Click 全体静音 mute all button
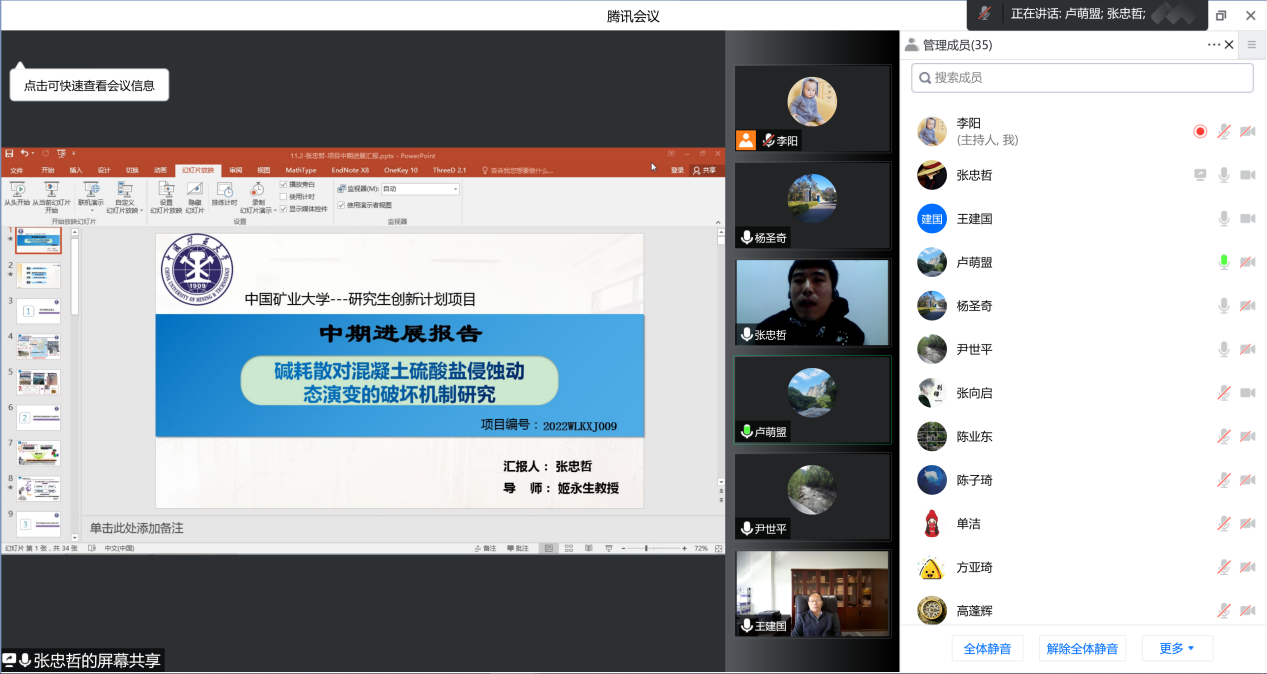Image resolution: width=1267 pixels, height=674 pixels. (987, 648)
